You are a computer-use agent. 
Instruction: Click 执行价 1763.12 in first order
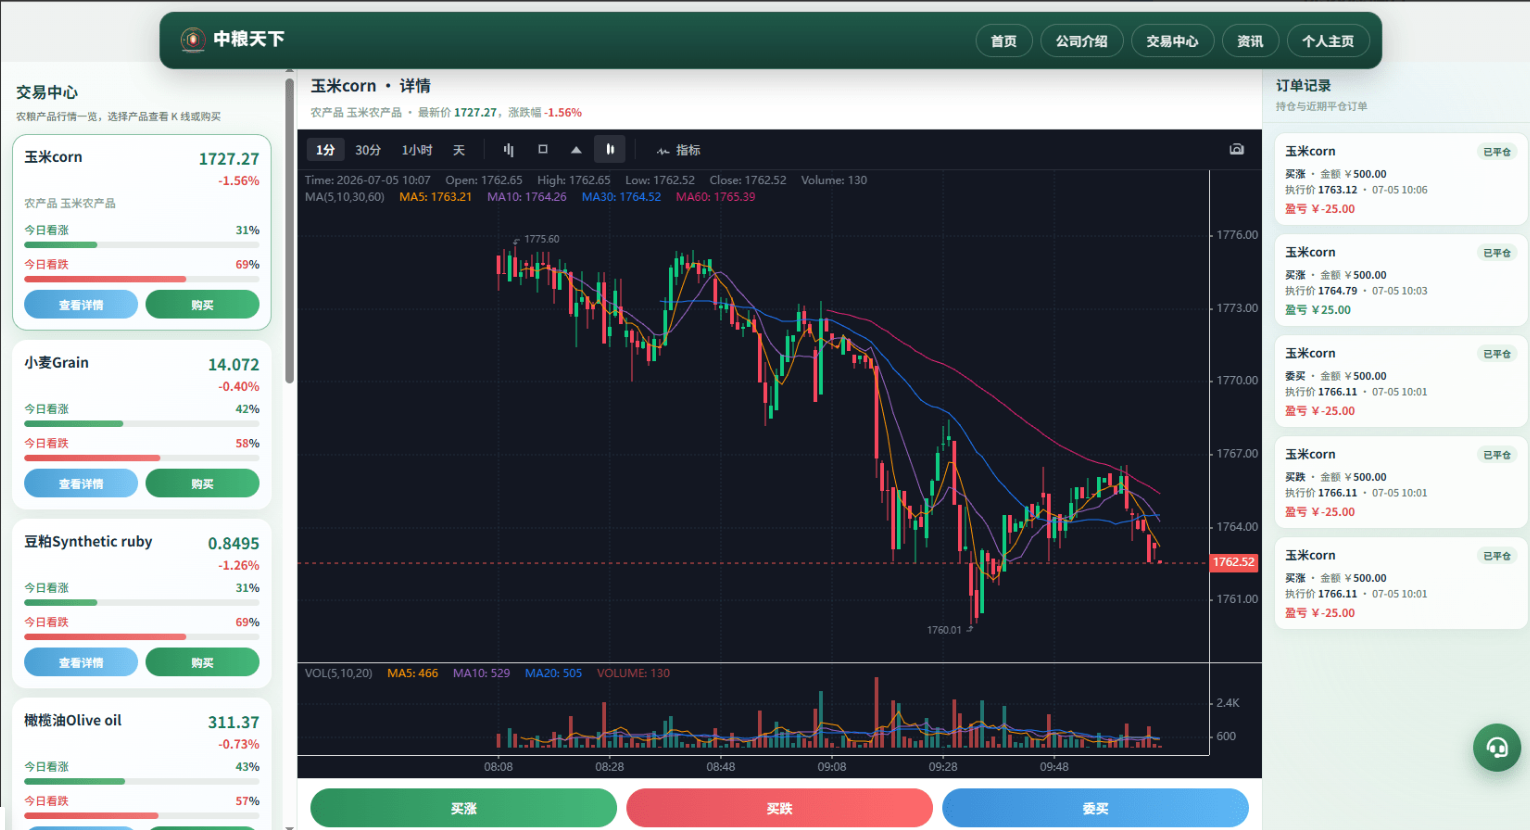tap(1321, 190)
